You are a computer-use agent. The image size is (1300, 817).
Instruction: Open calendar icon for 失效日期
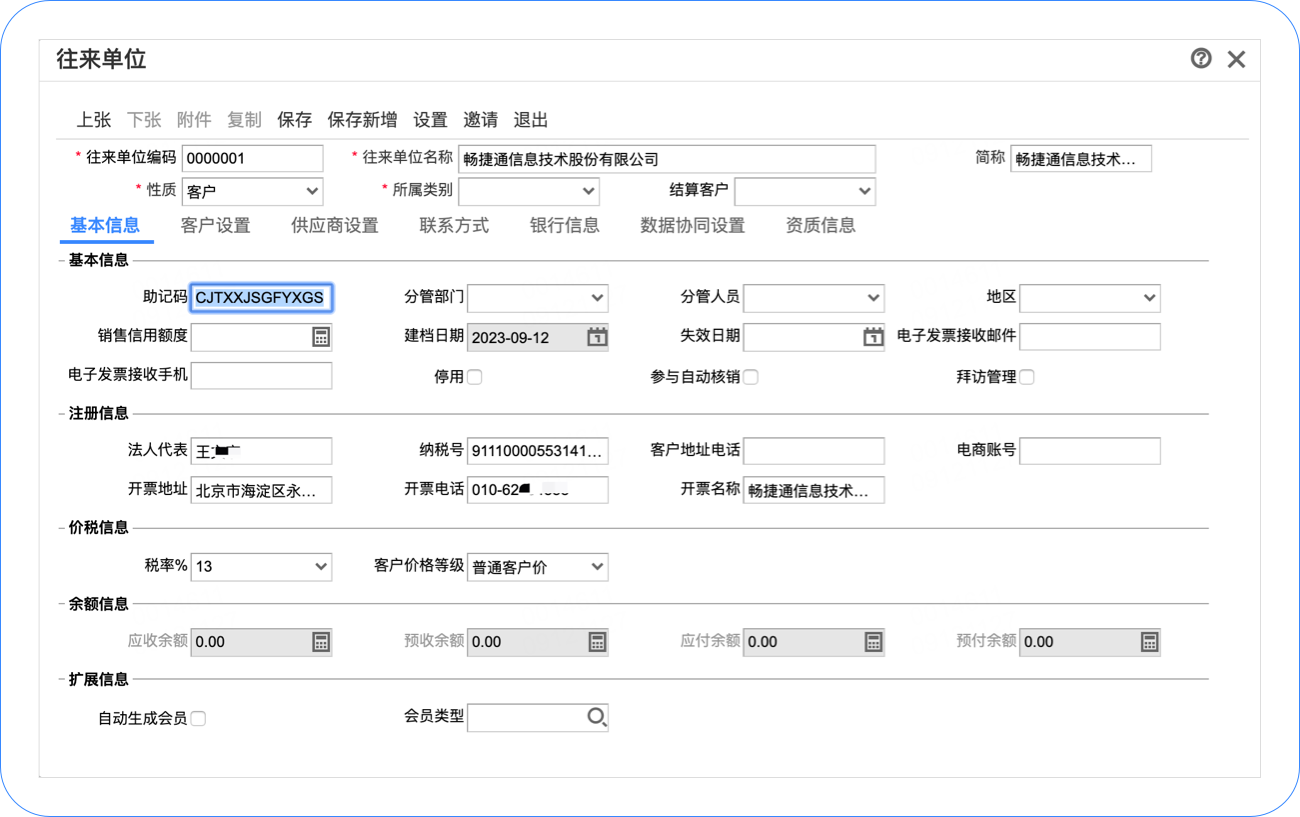coord(873,337)
